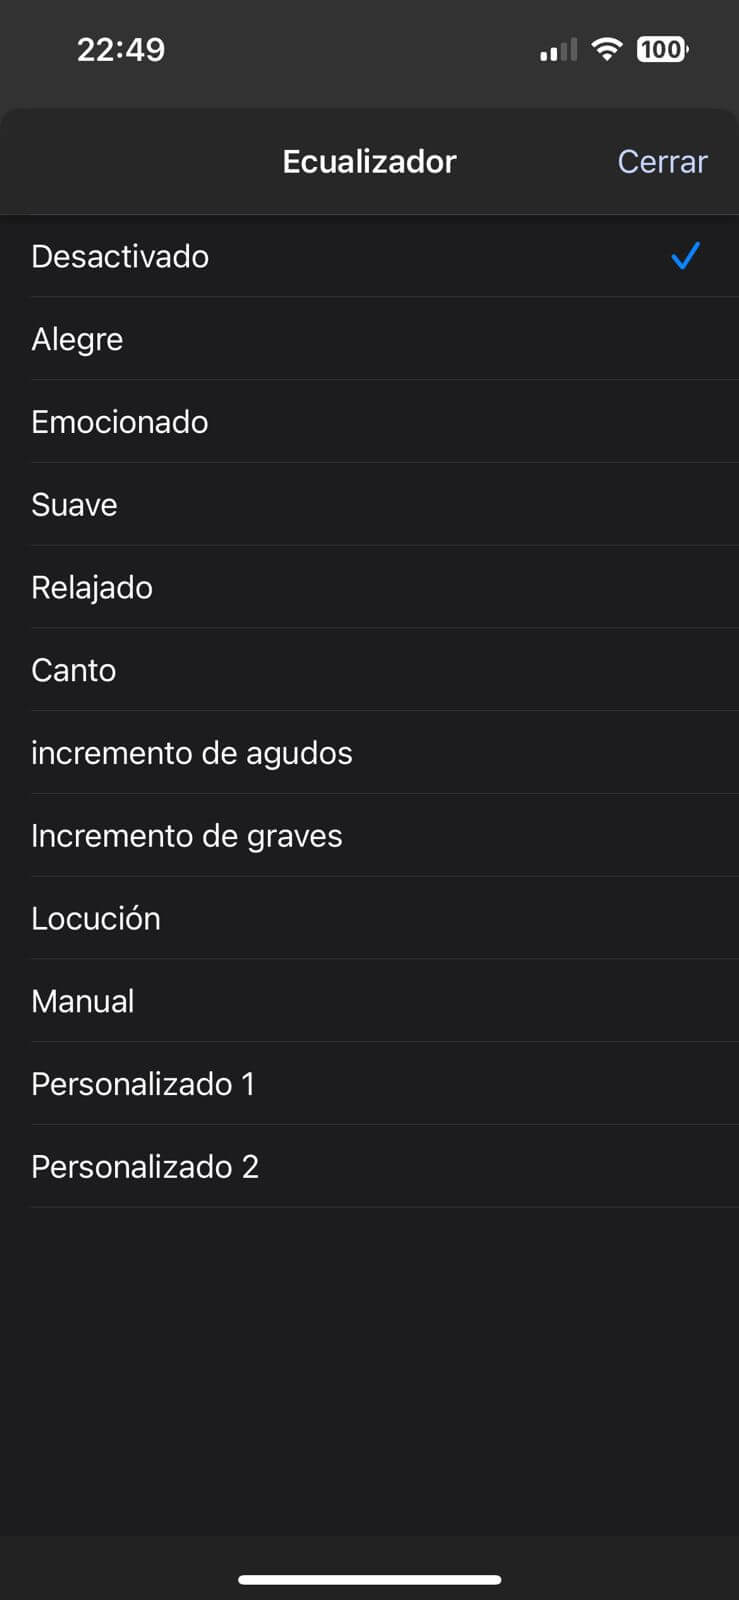Choose the Alegre equalizer preset
739x1600 pixels.
coord(78,339)
